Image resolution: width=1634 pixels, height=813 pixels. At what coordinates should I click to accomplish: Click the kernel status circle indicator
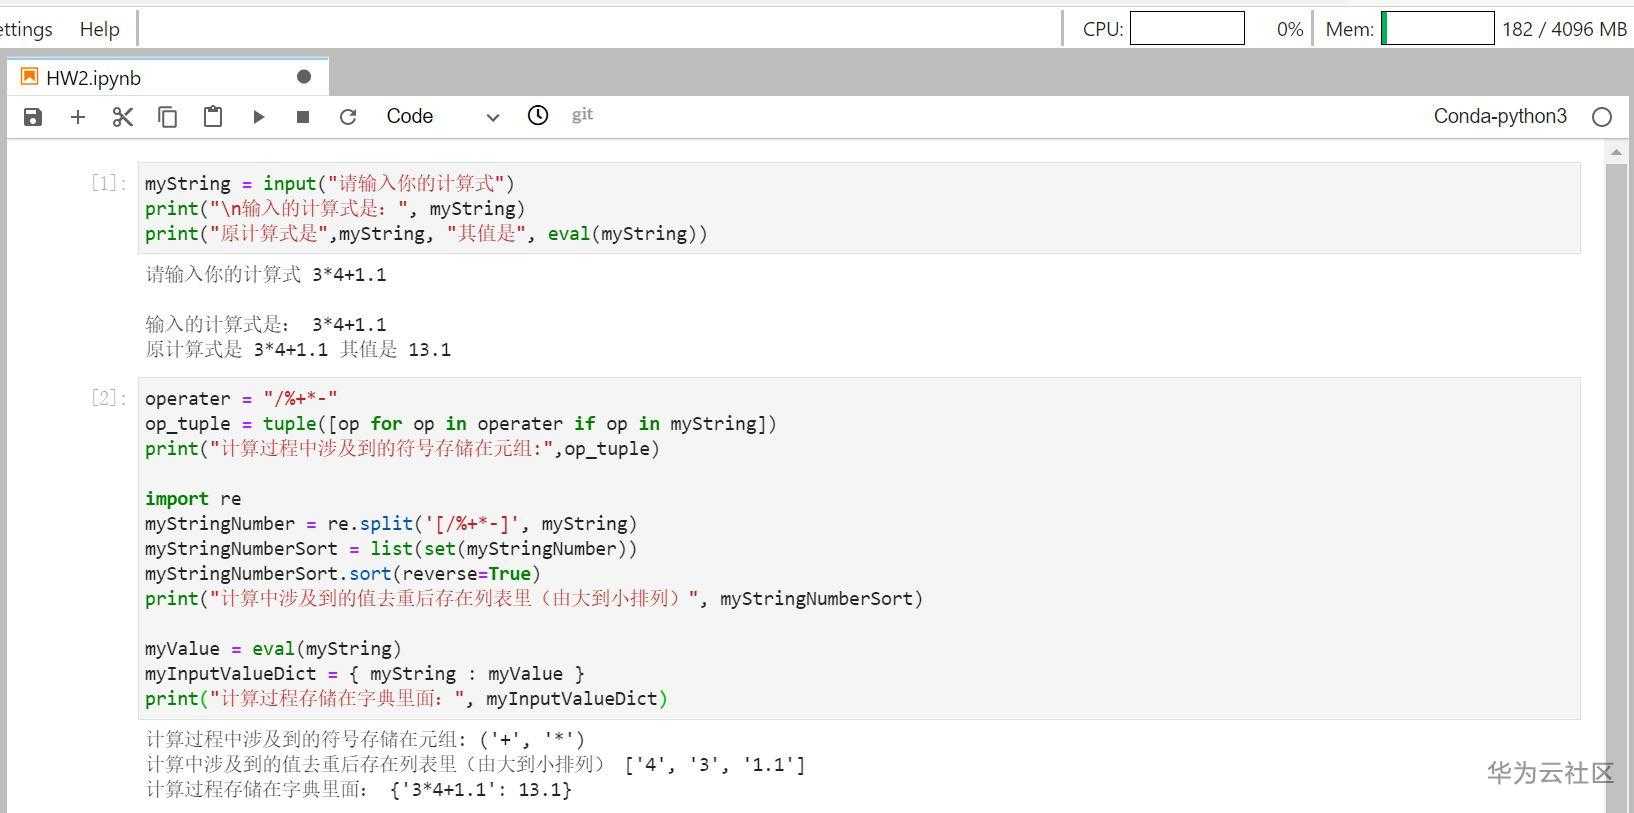click(x=1602, y=117)
